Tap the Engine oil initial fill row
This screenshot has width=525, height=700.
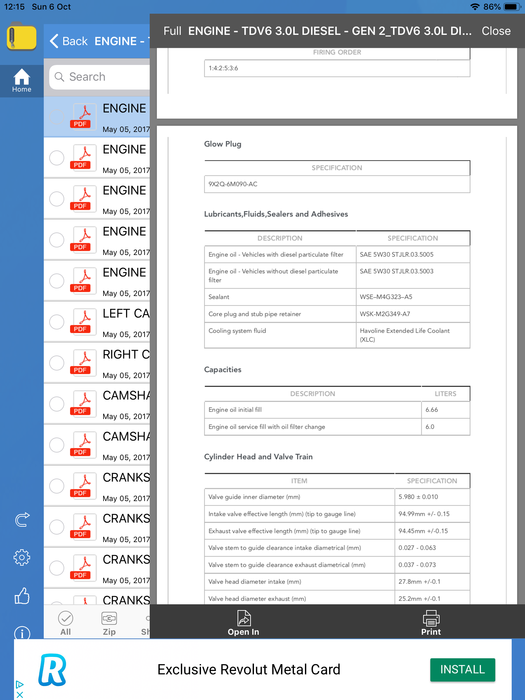pos(337,410)
